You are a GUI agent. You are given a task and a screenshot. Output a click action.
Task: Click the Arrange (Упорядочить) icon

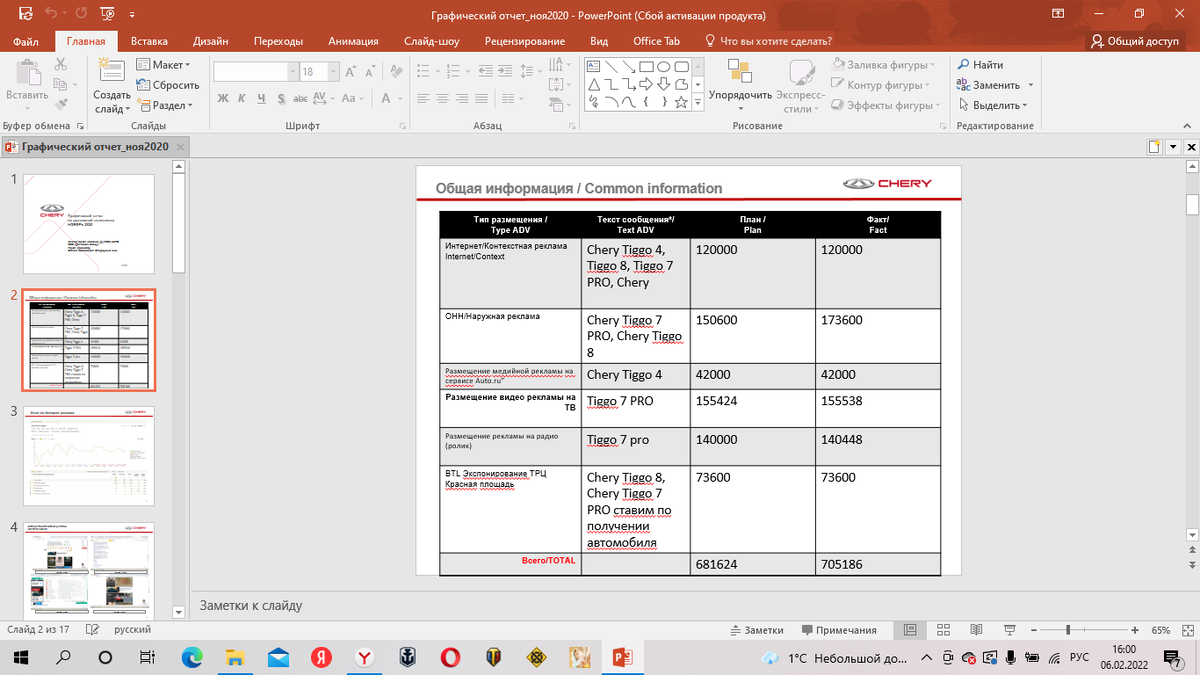point(740,70)
